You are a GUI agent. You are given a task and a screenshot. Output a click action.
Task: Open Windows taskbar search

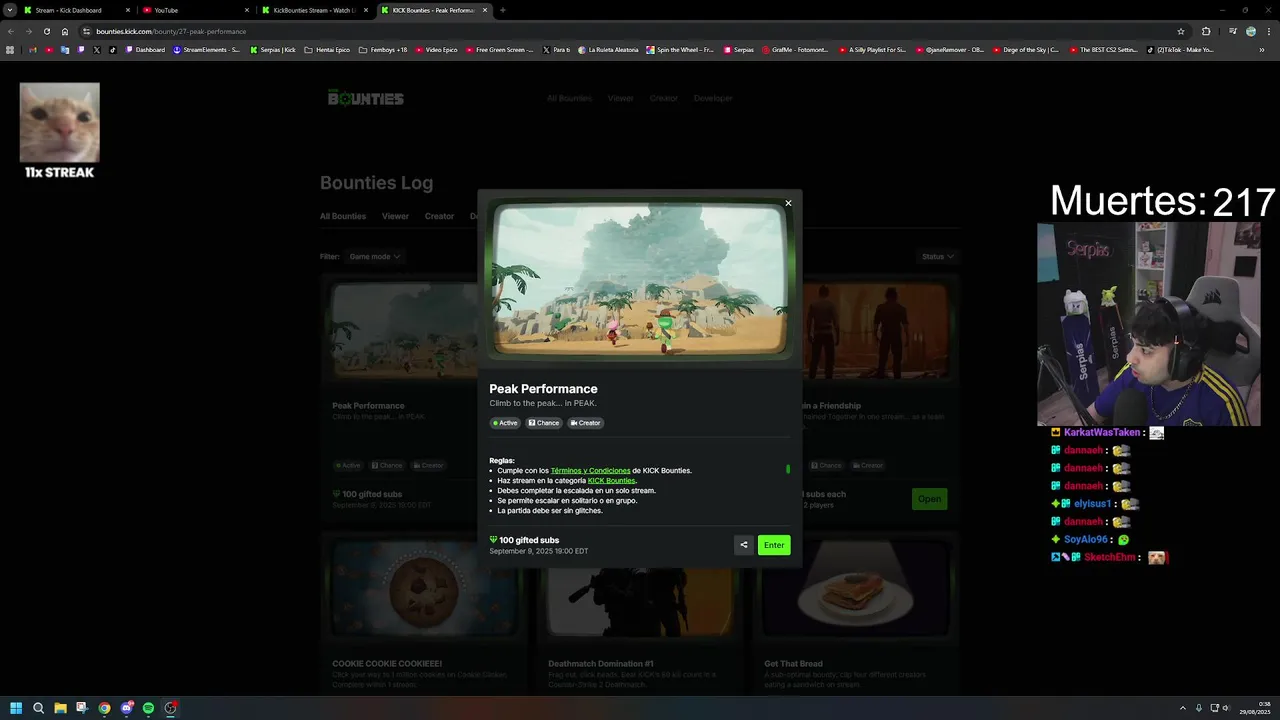point(38,708)
